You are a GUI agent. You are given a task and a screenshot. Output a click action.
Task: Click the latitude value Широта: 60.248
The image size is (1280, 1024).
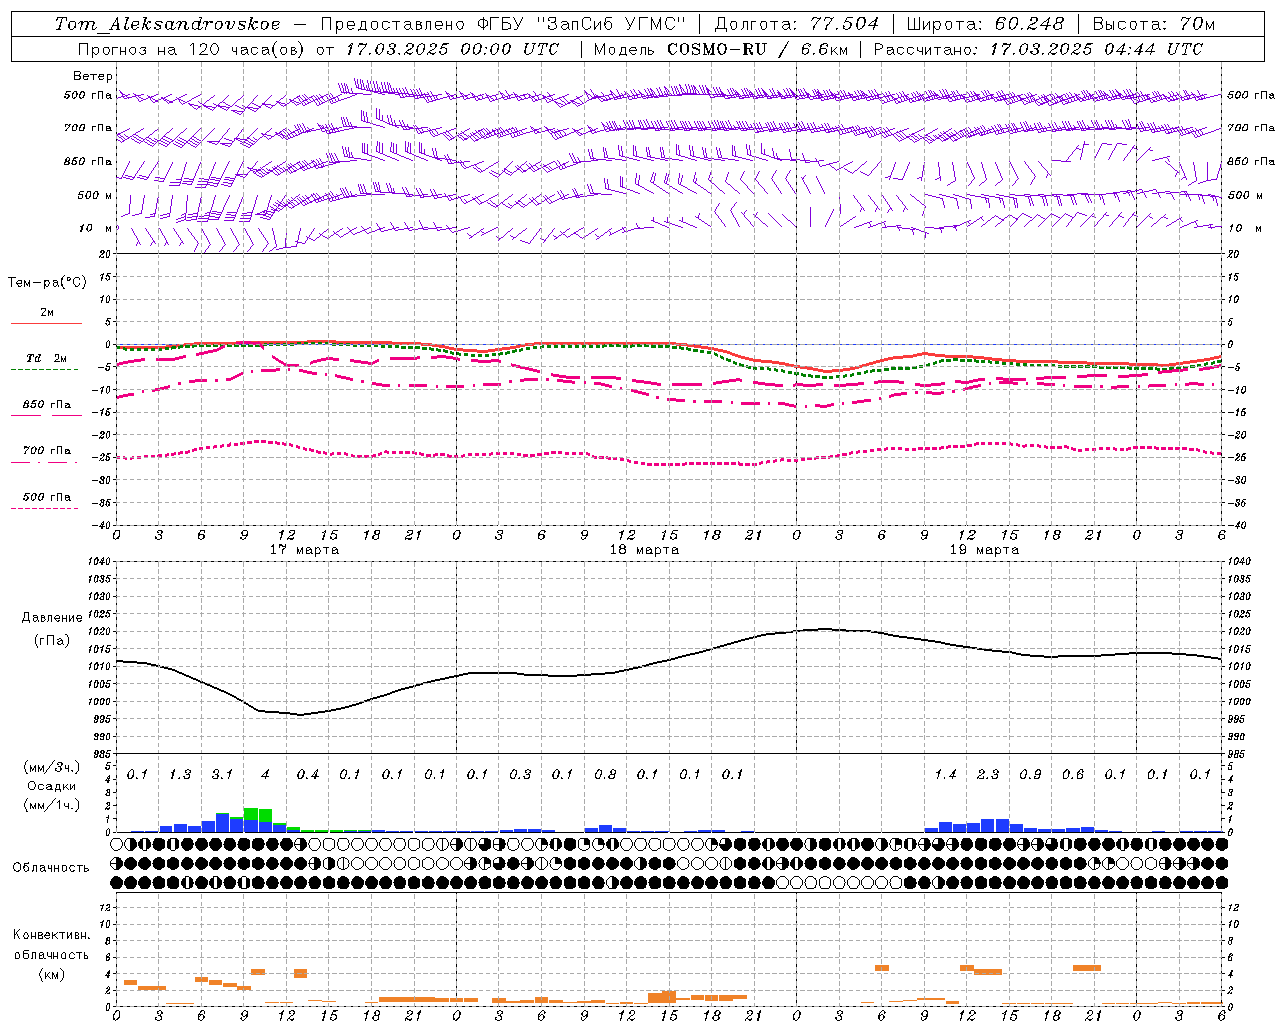(x=985, y=24)
